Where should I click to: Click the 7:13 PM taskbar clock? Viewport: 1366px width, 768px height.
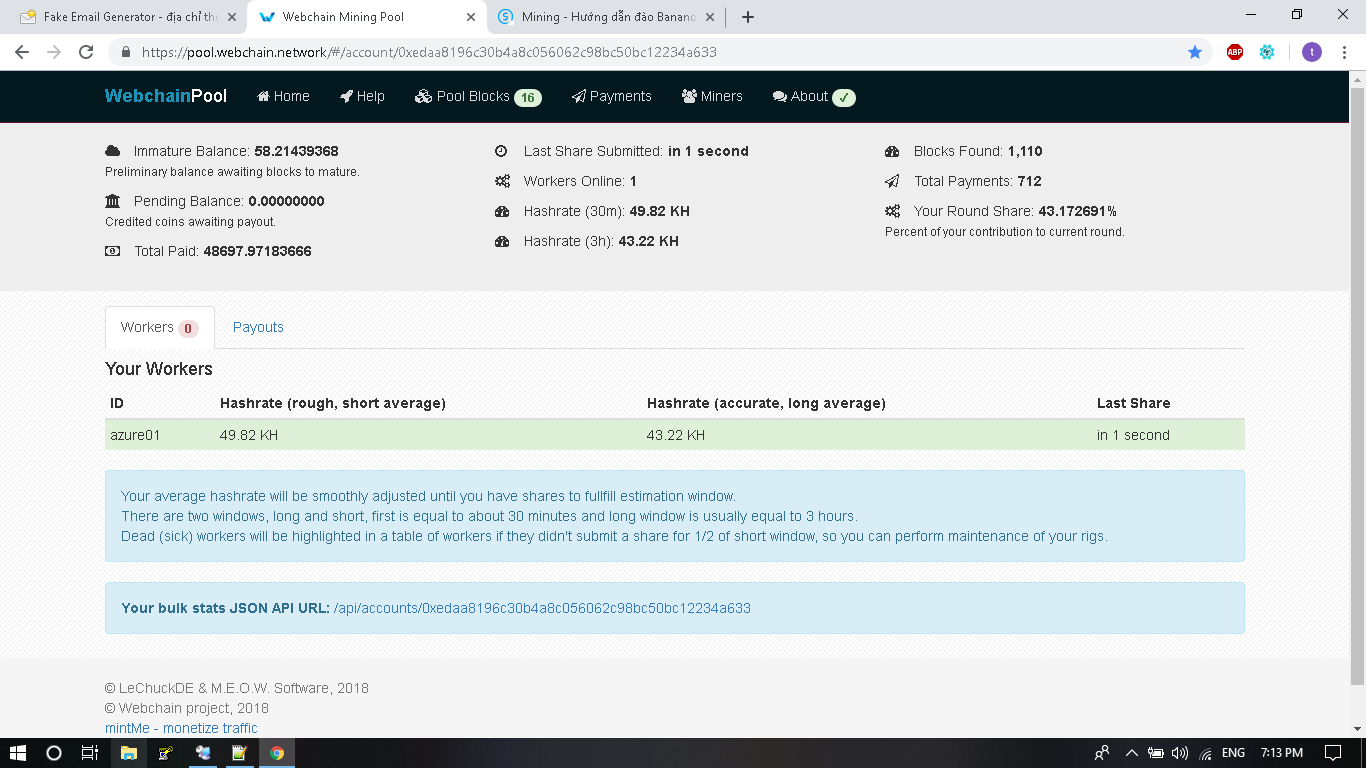1280,753
